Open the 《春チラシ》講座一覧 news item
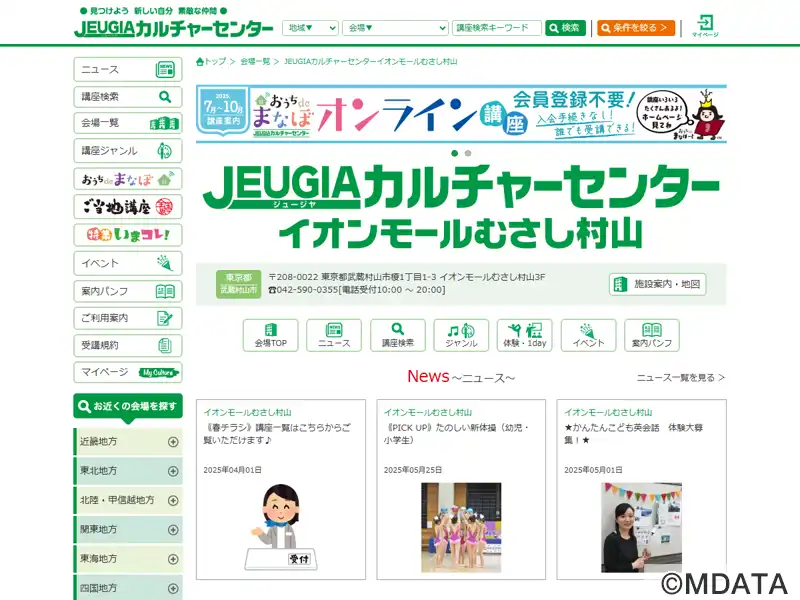Image resolution: width=800 pixels, height=600 pixels. pyautogui.click(x=277, y=434)
